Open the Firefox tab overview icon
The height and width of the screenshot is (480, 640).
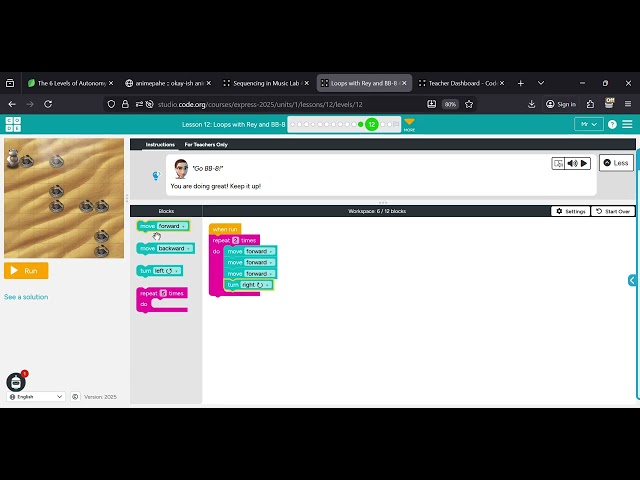[10, 83]
